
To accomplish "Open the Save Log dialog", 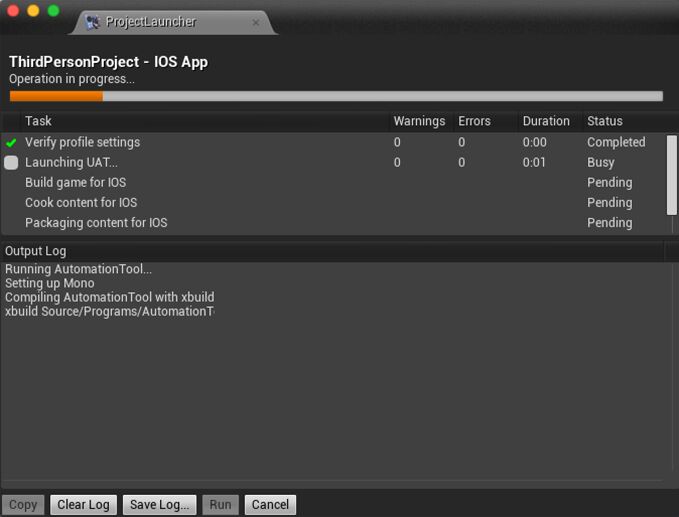I will (x=159, y=505).
